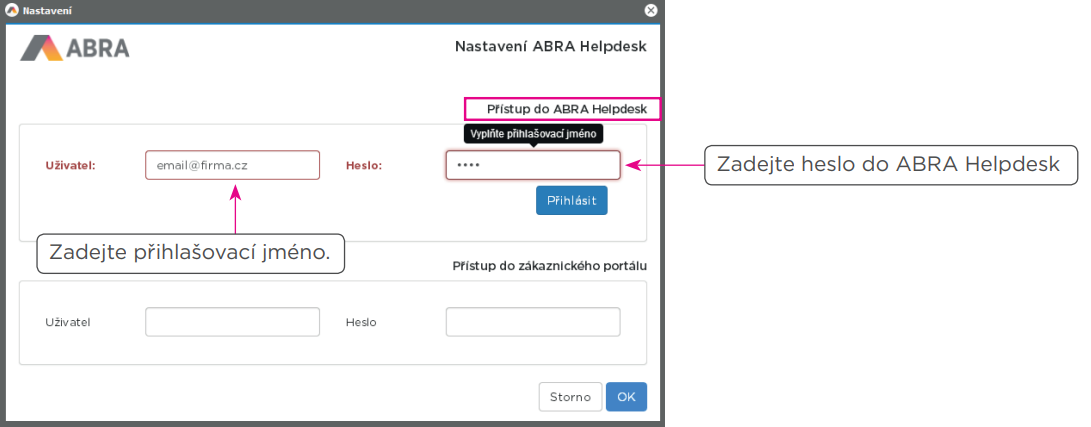
Task: Select the customer portal Heslo input field
Action: (x=532, y=322)
